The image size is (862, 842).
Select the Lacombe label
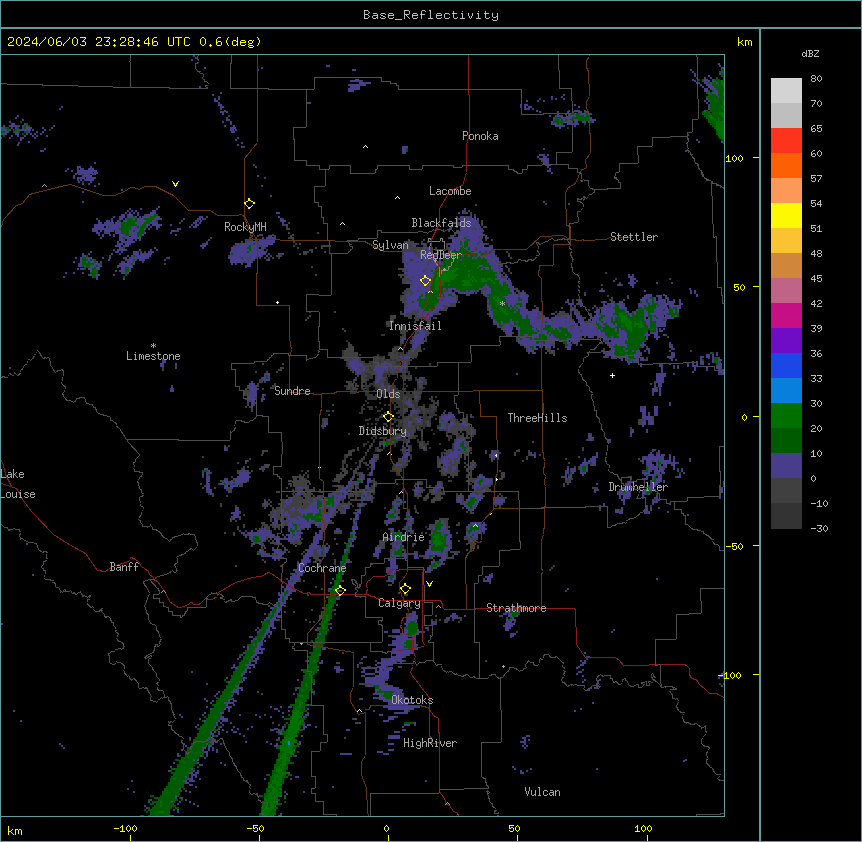tap(450, 191)
